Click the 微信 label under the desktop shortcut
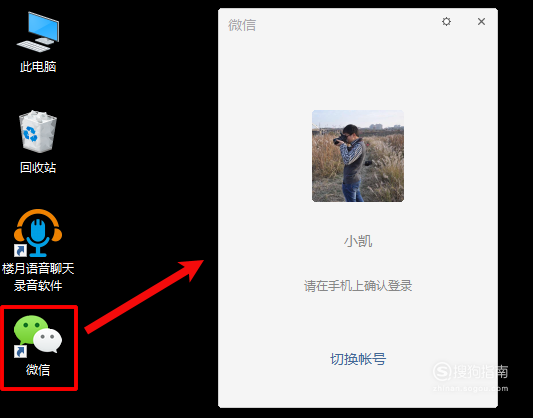This screenshot has width=533, height=418. 38,370
